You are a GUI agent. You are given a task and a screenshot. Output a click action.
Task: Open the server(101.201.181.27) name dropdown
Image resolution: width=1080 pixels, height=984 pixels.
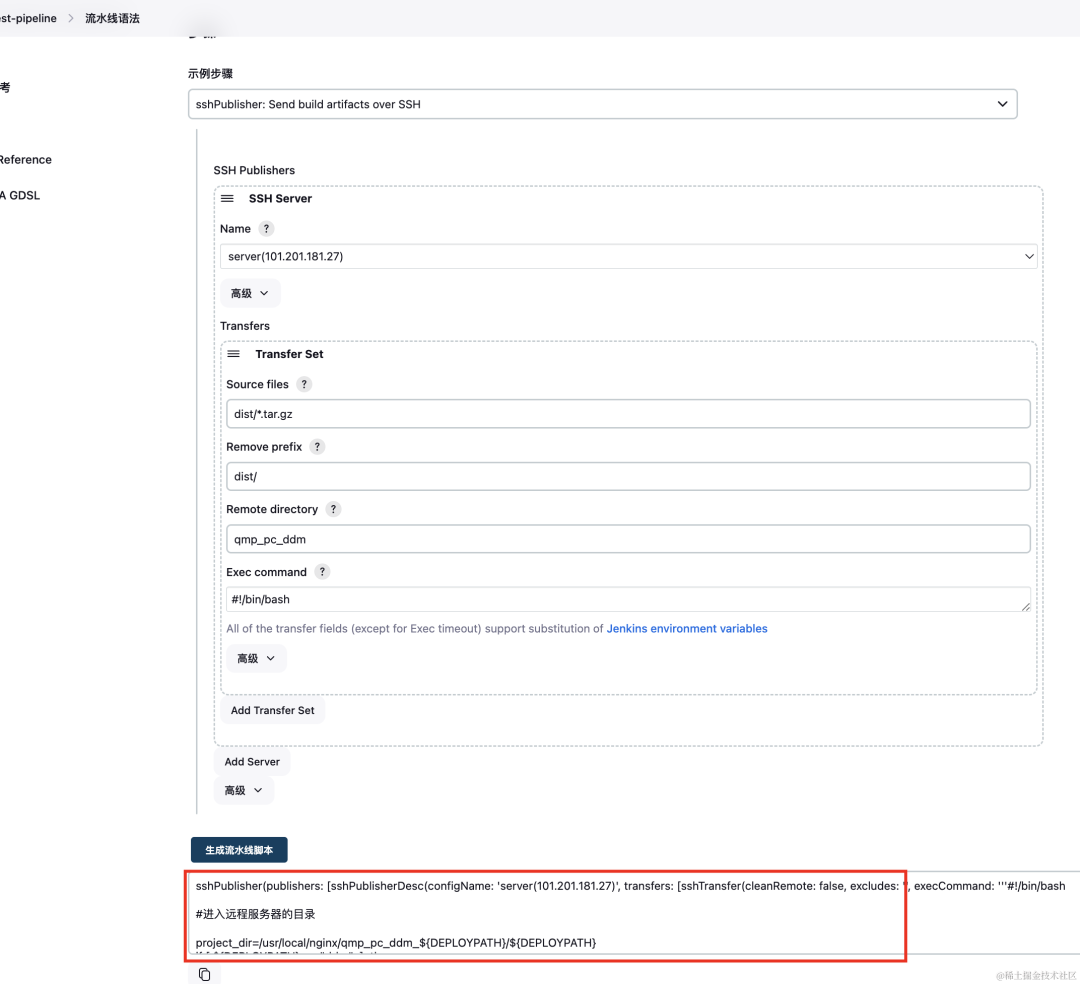coord(629,256)
